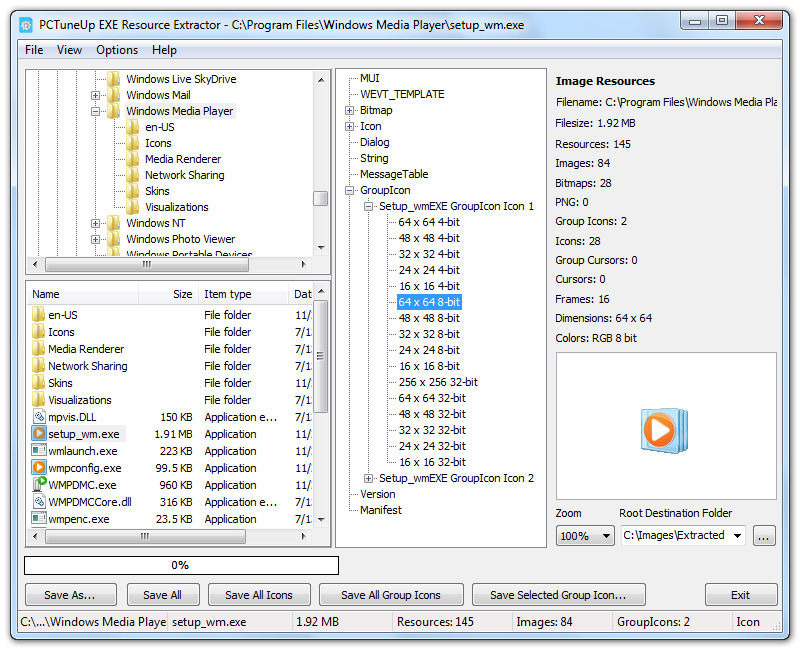Click Save Selected Group Icon... button
Screen dimensions: 800x650
pos(558,595)
